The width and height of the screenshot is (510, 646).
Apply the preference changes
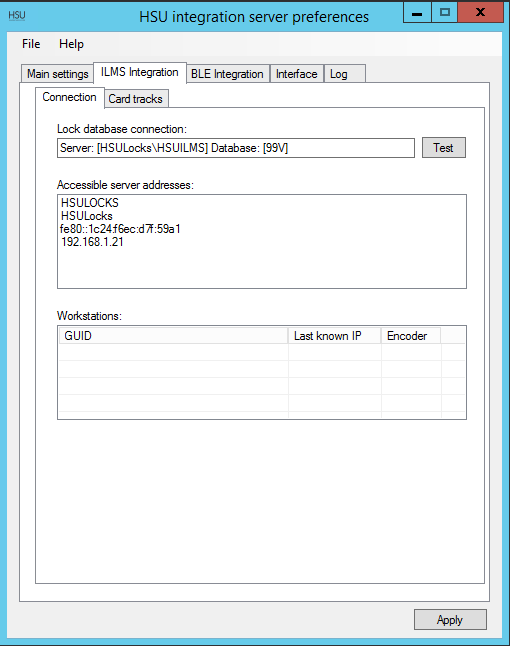coord(450,620)
